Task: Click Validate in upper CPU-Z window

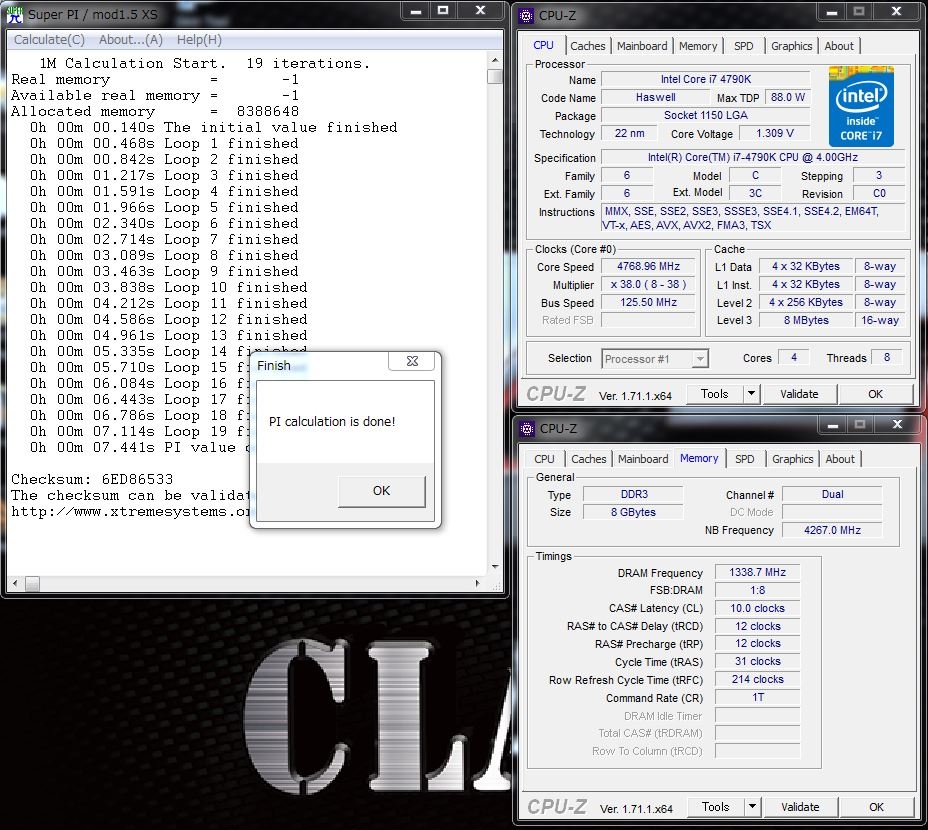Action: 799,394
